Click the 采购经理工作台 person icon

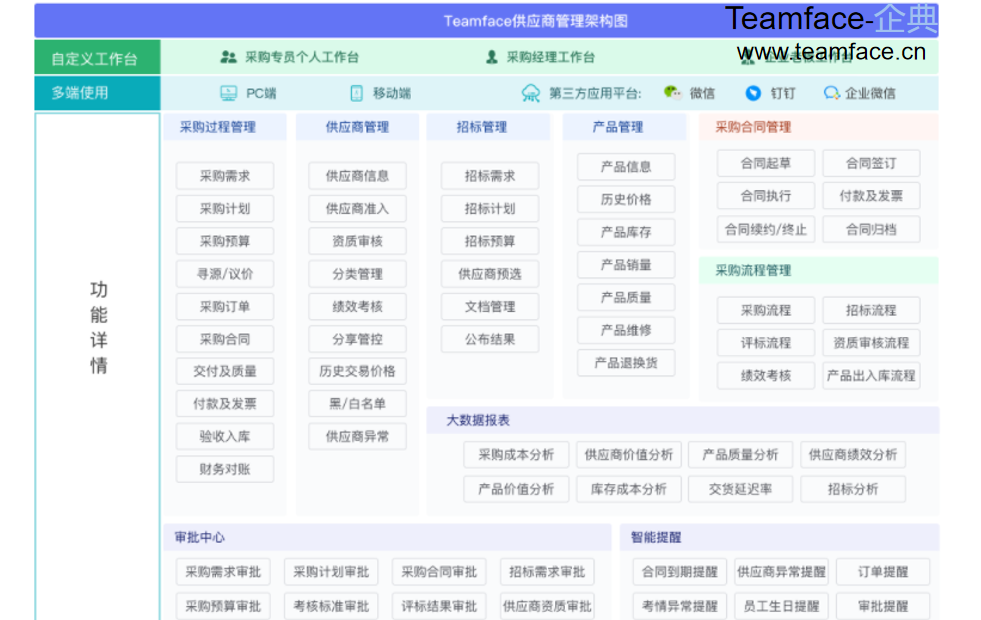(x=491, y=57)
